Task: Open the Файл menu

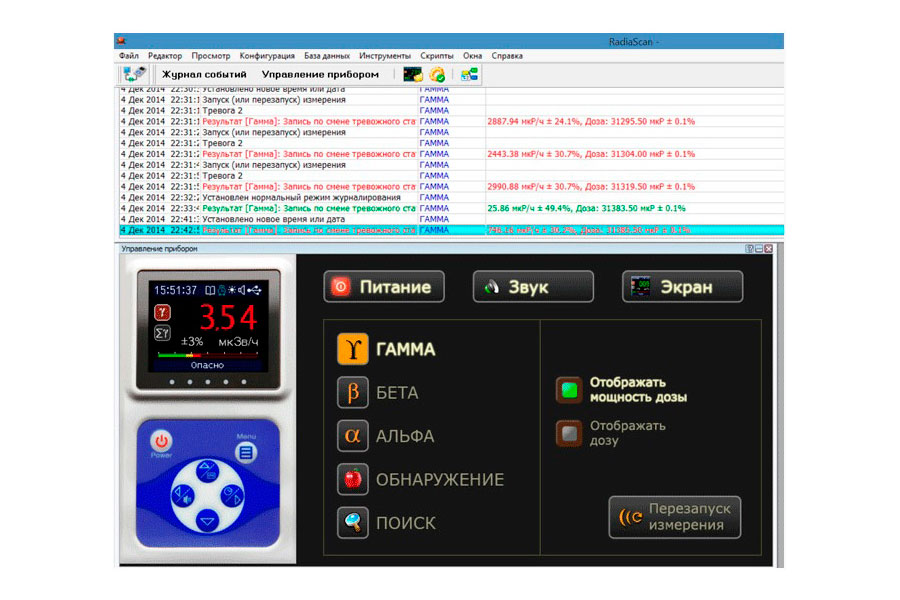Action: click(x=129, y=56)
